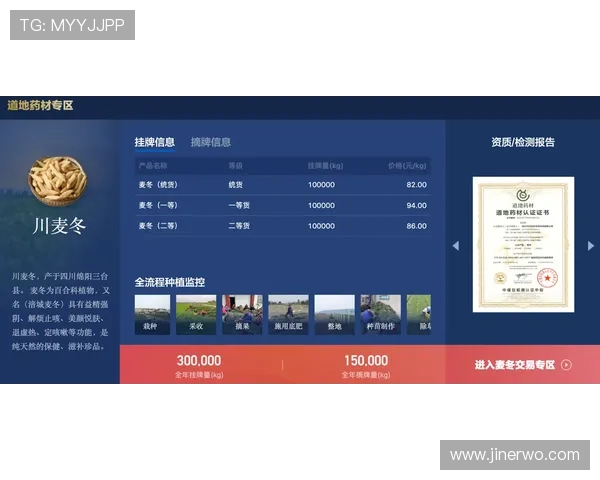
Task: Click the 二等货 grade cell
Action: click(239, 226)
